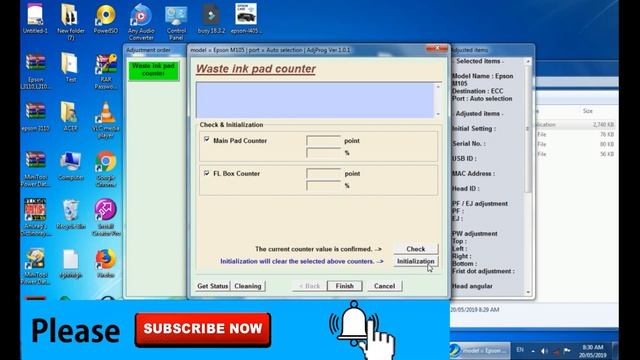This screenshot has width=640, height=360.
Task: Launch the MiniTool Power Data shortcut beside blank document
Action: tap(36, 266)
